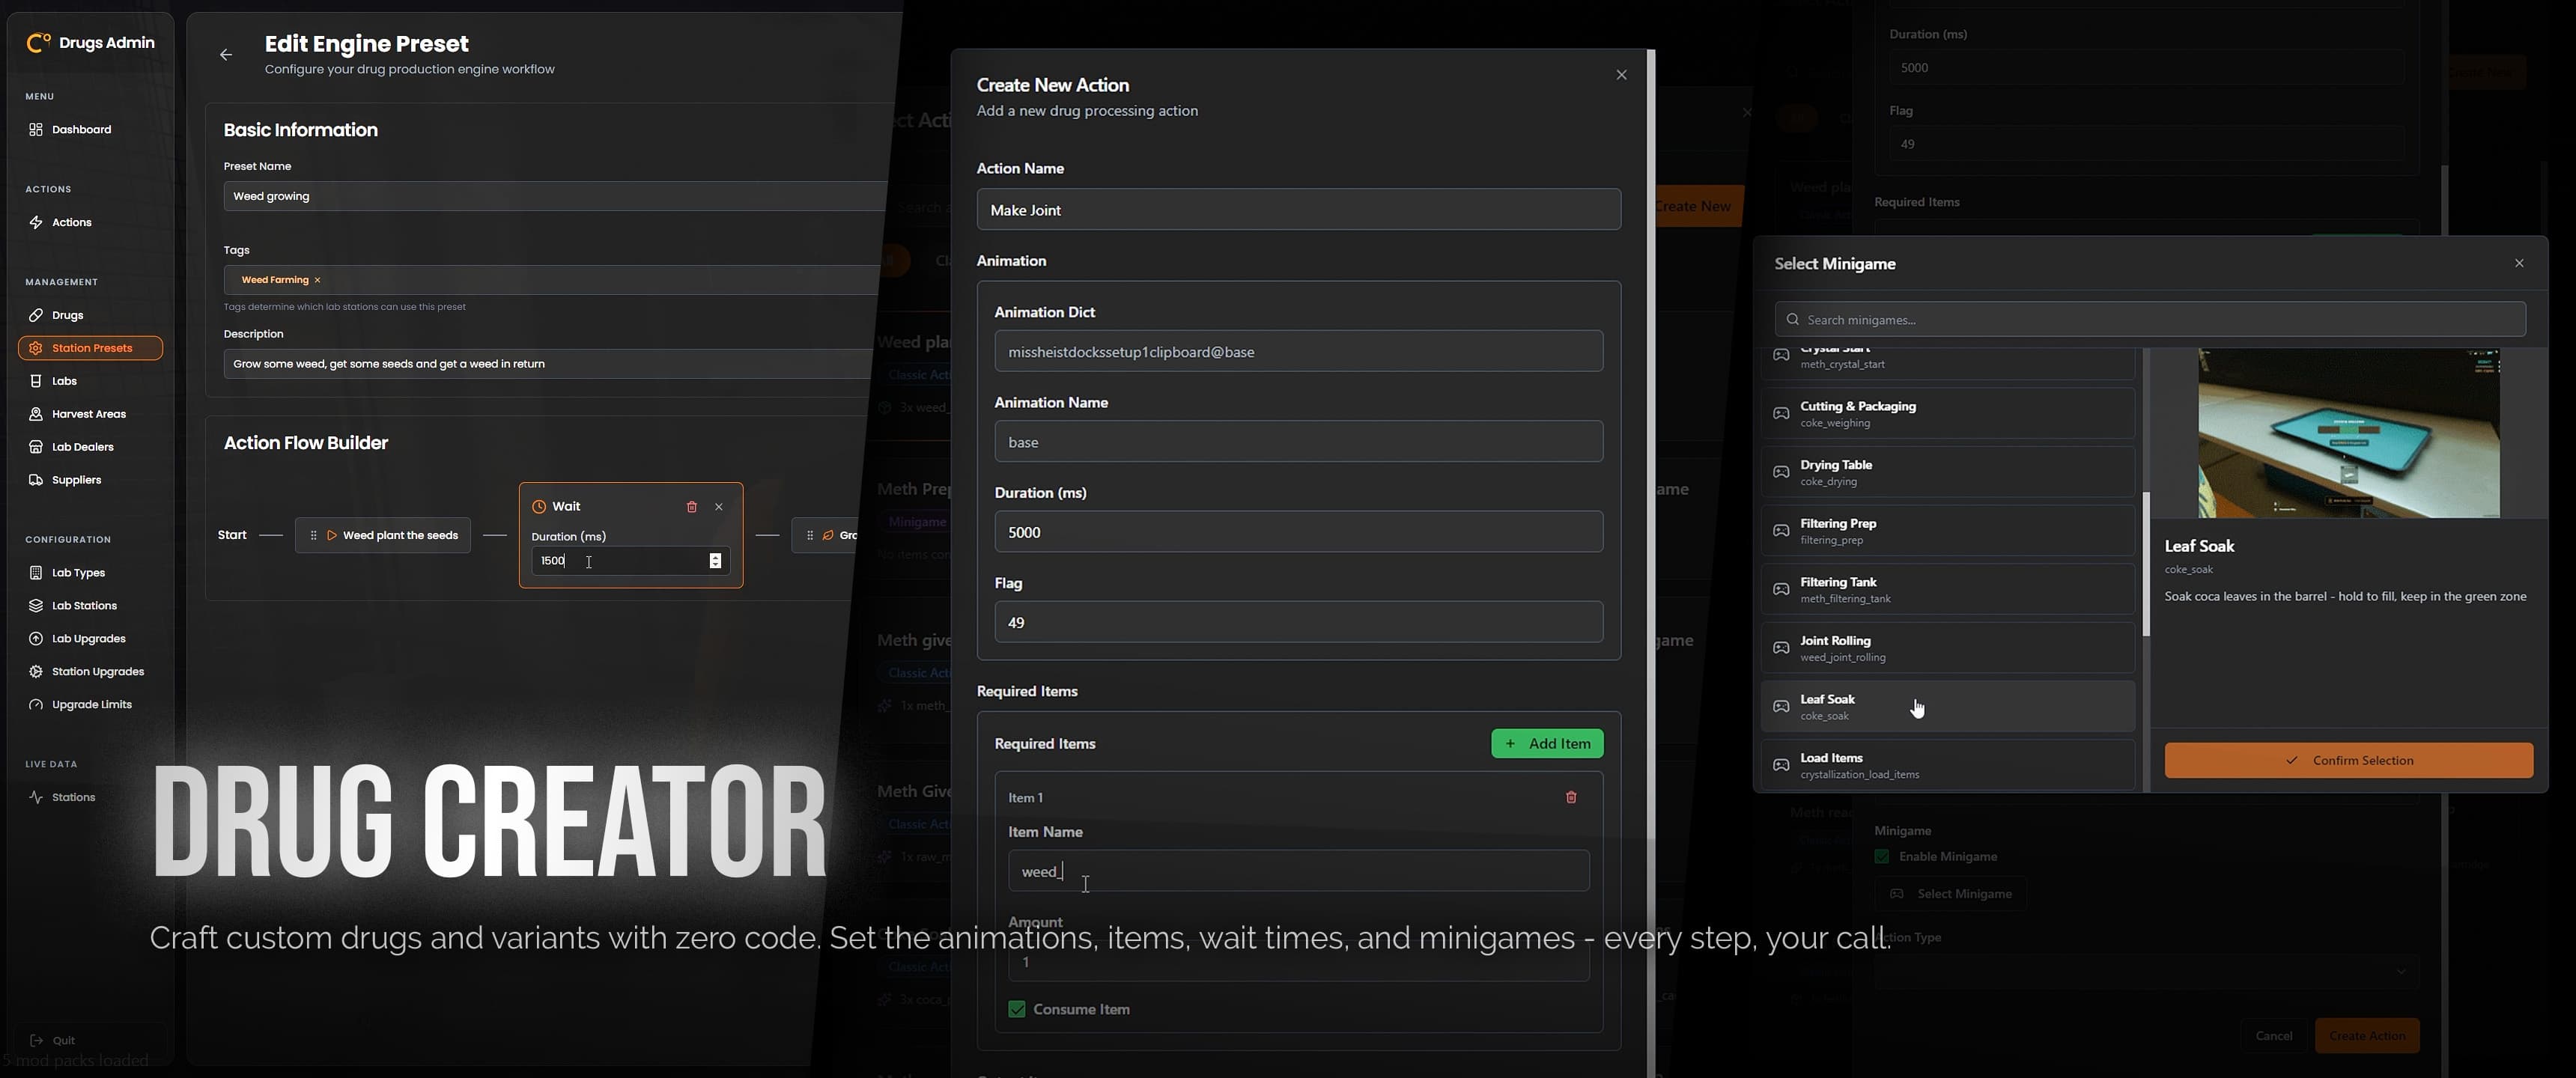Select Filtering Tank minigame

click(x=1948, y=589)
